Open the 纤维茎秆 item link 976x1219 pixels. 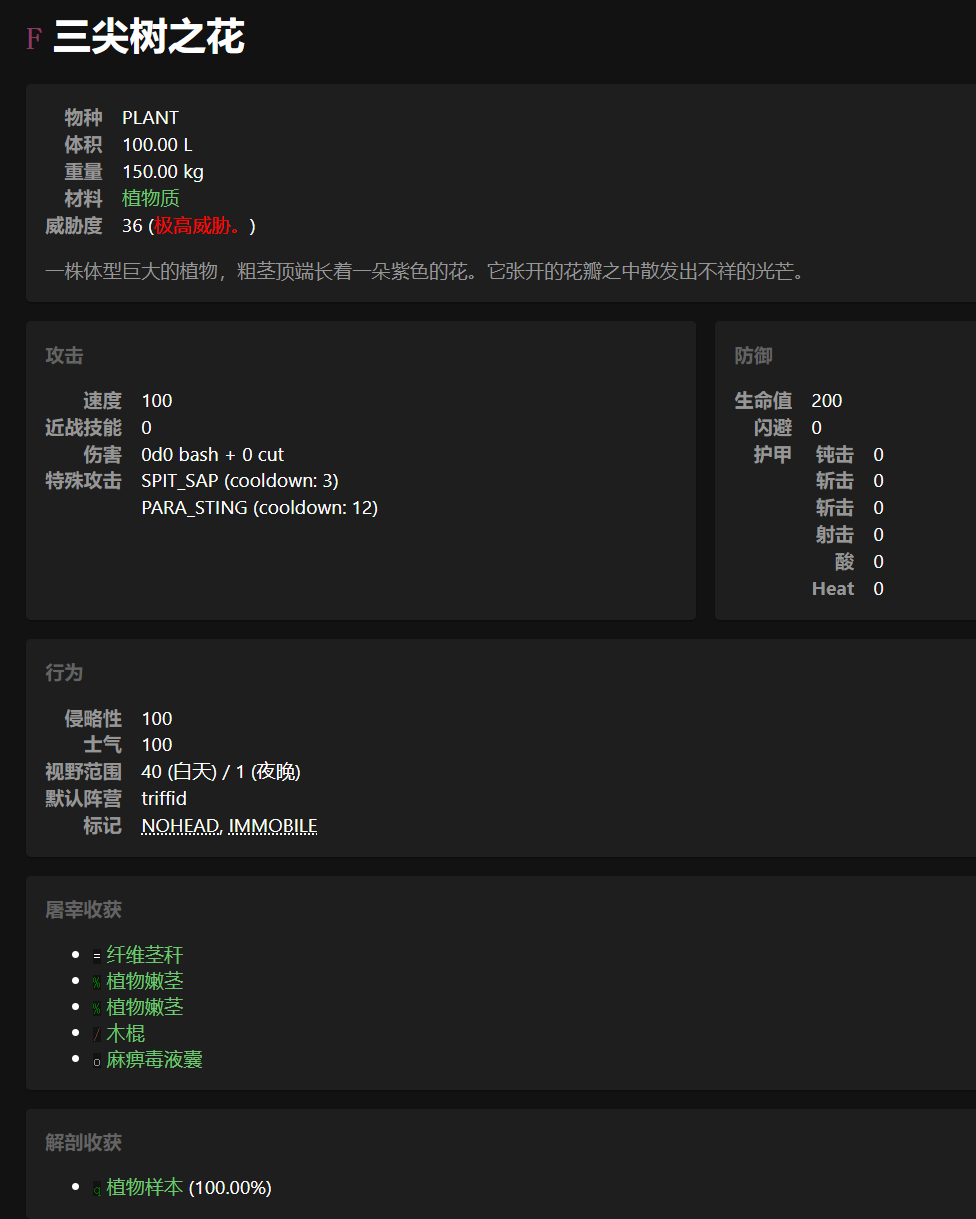tap(145, 955)
